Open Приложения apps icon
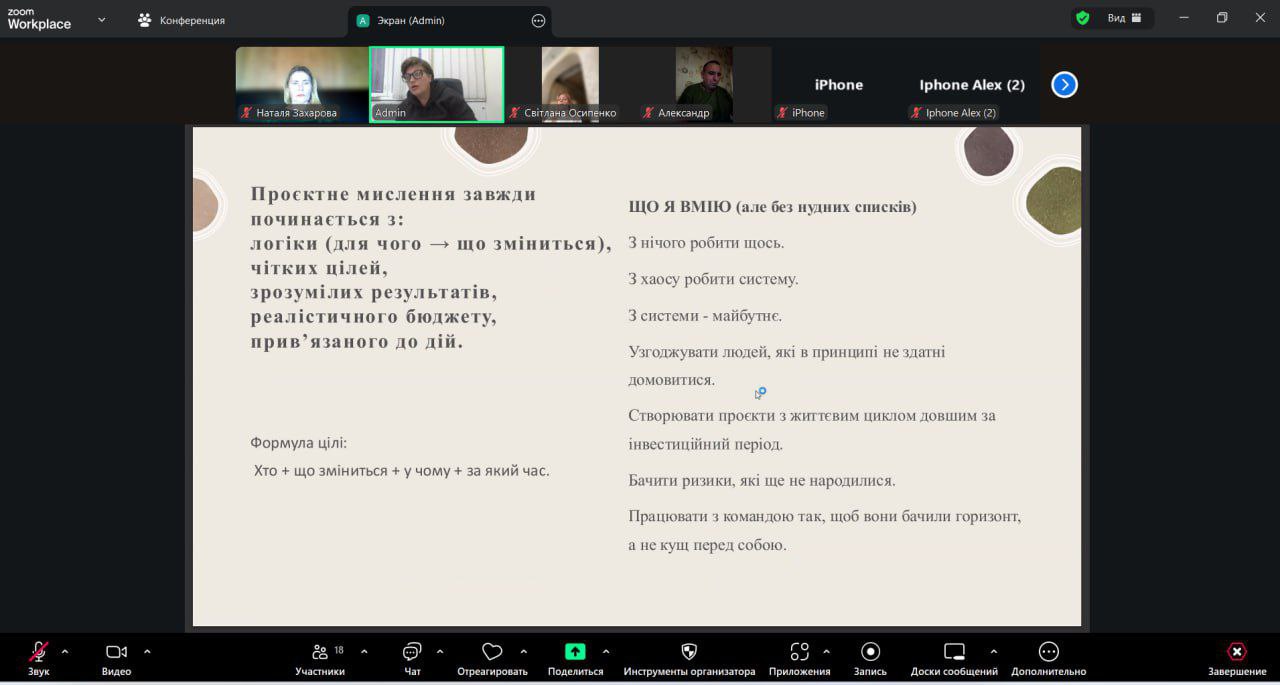This screenshot has height=685, width=1280. pyautogui.click(x=799, y=653)
